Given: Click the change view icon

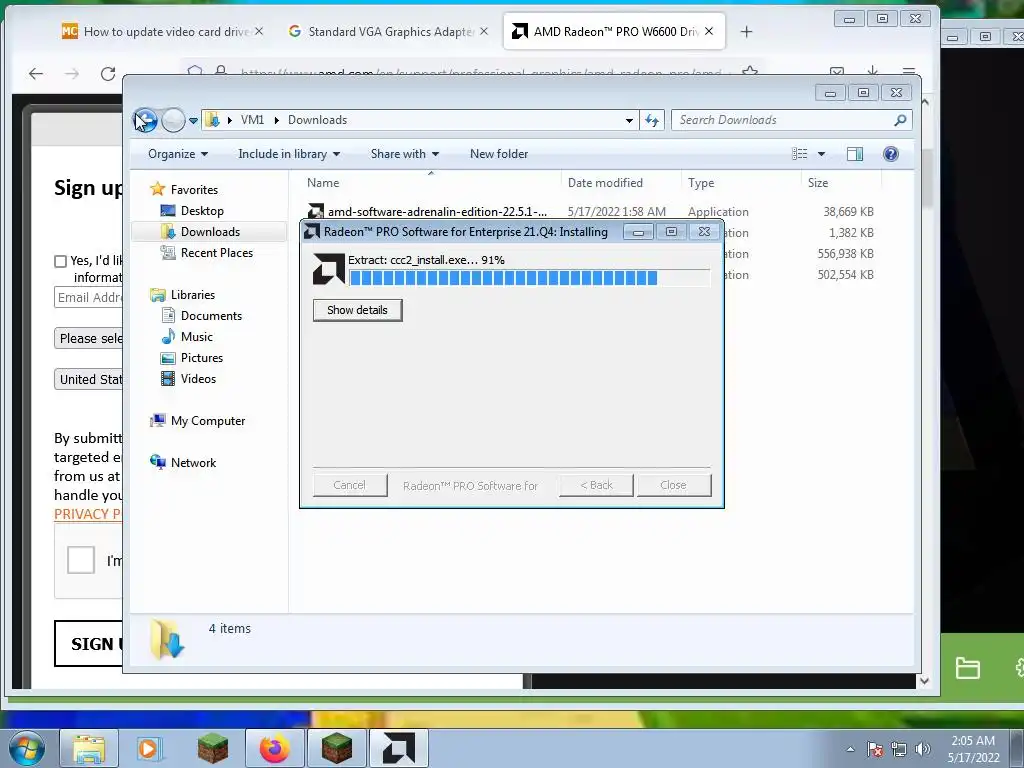Looking at the screenshot, I should pyautogui.click(x=800, y=154).
